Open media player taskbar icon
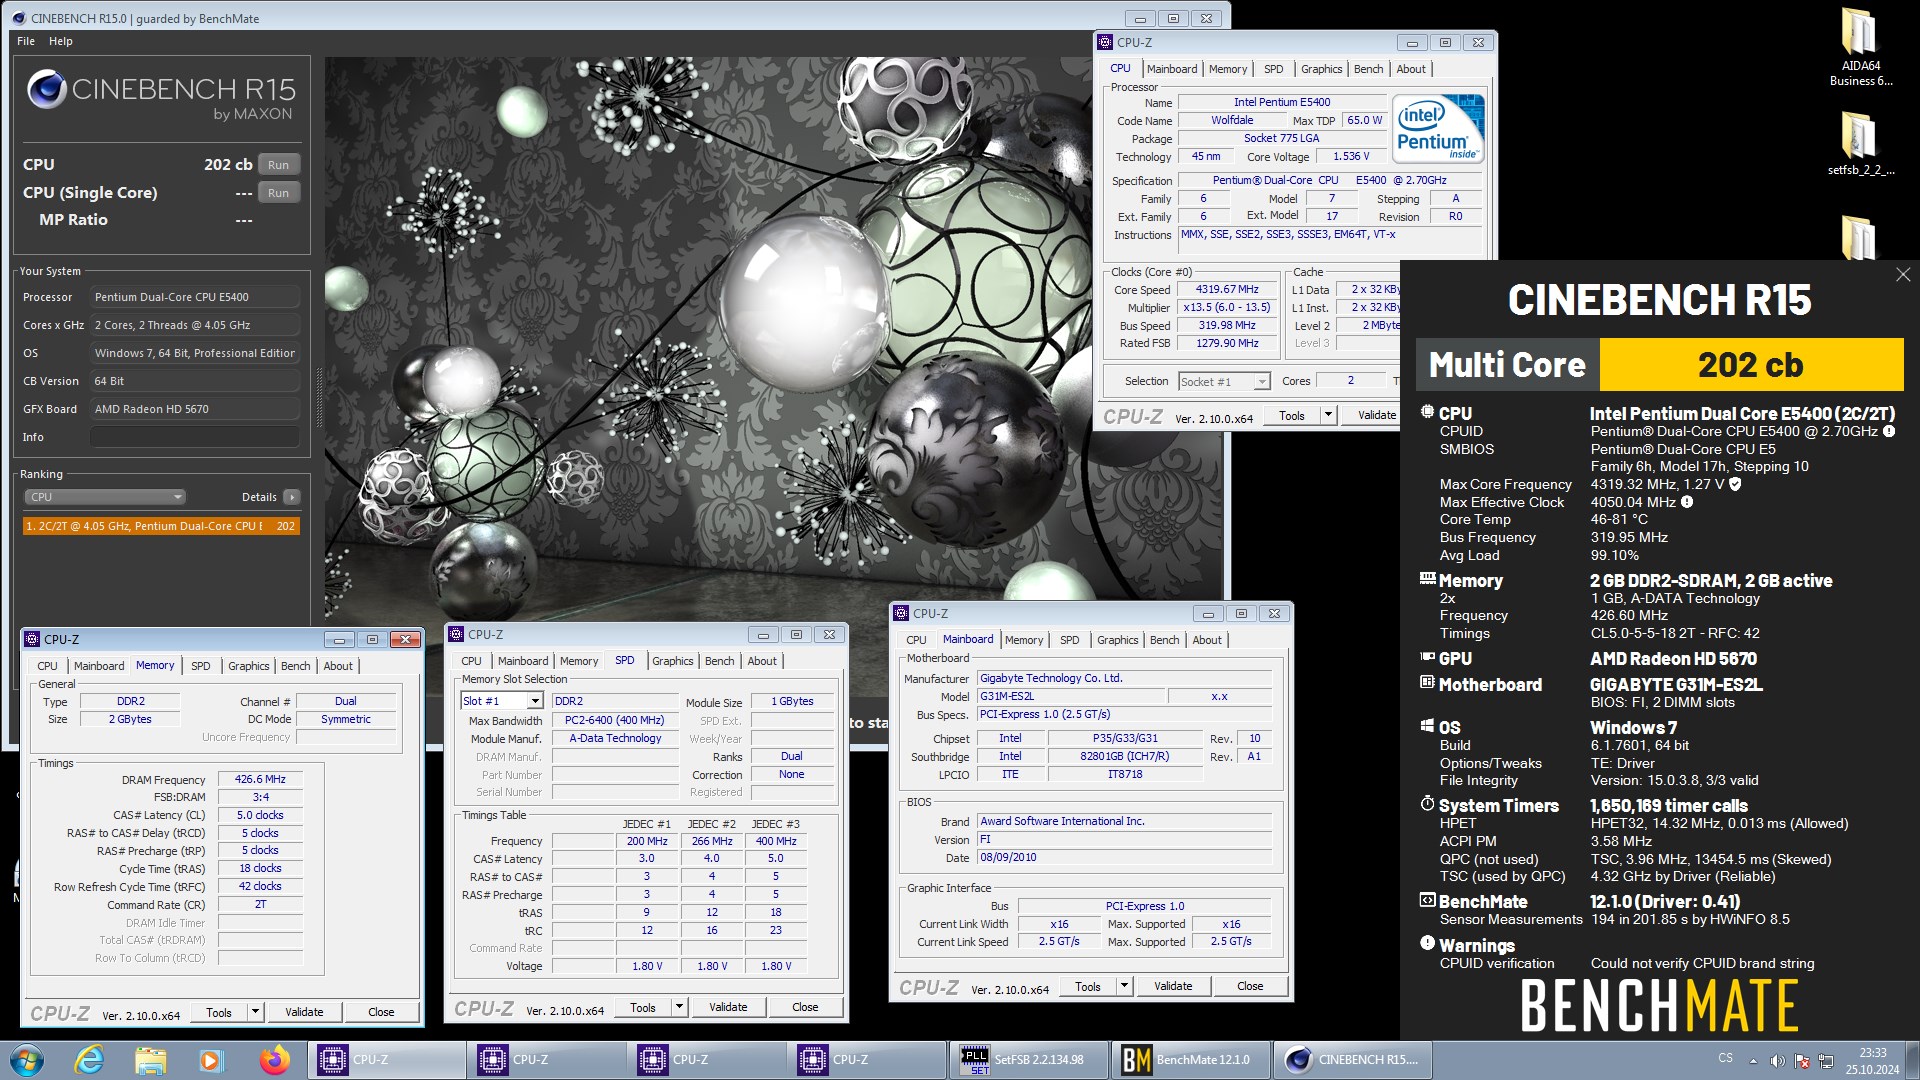This screenshot has height=1080, width=1920. [210, 1060]
